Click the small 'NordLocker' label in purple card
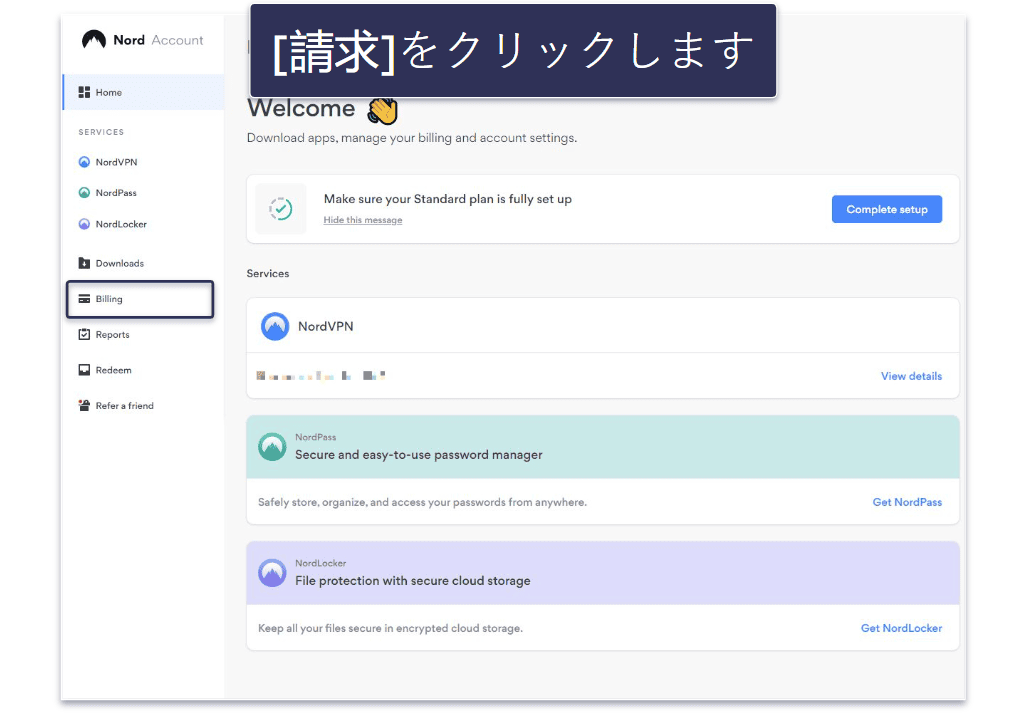This screenshot has width=1027, height=715. point(320,563)
